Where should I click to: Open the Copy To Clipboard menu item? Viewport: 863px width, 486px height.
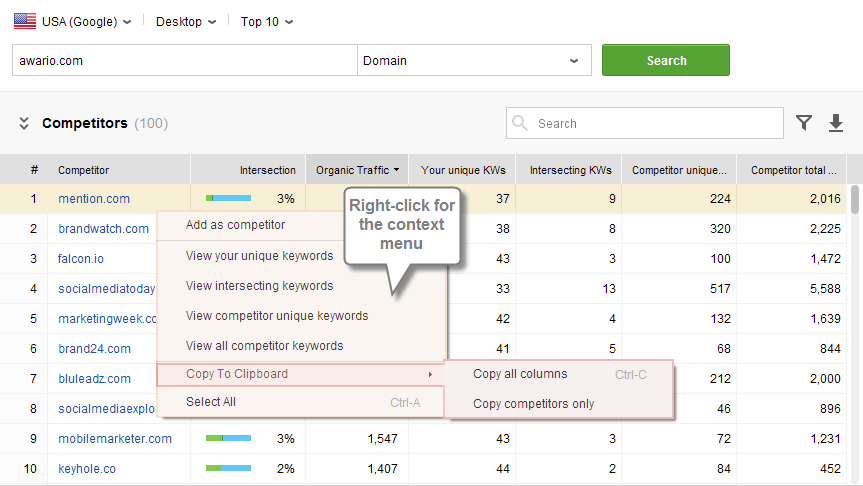[x=300, y=374]
